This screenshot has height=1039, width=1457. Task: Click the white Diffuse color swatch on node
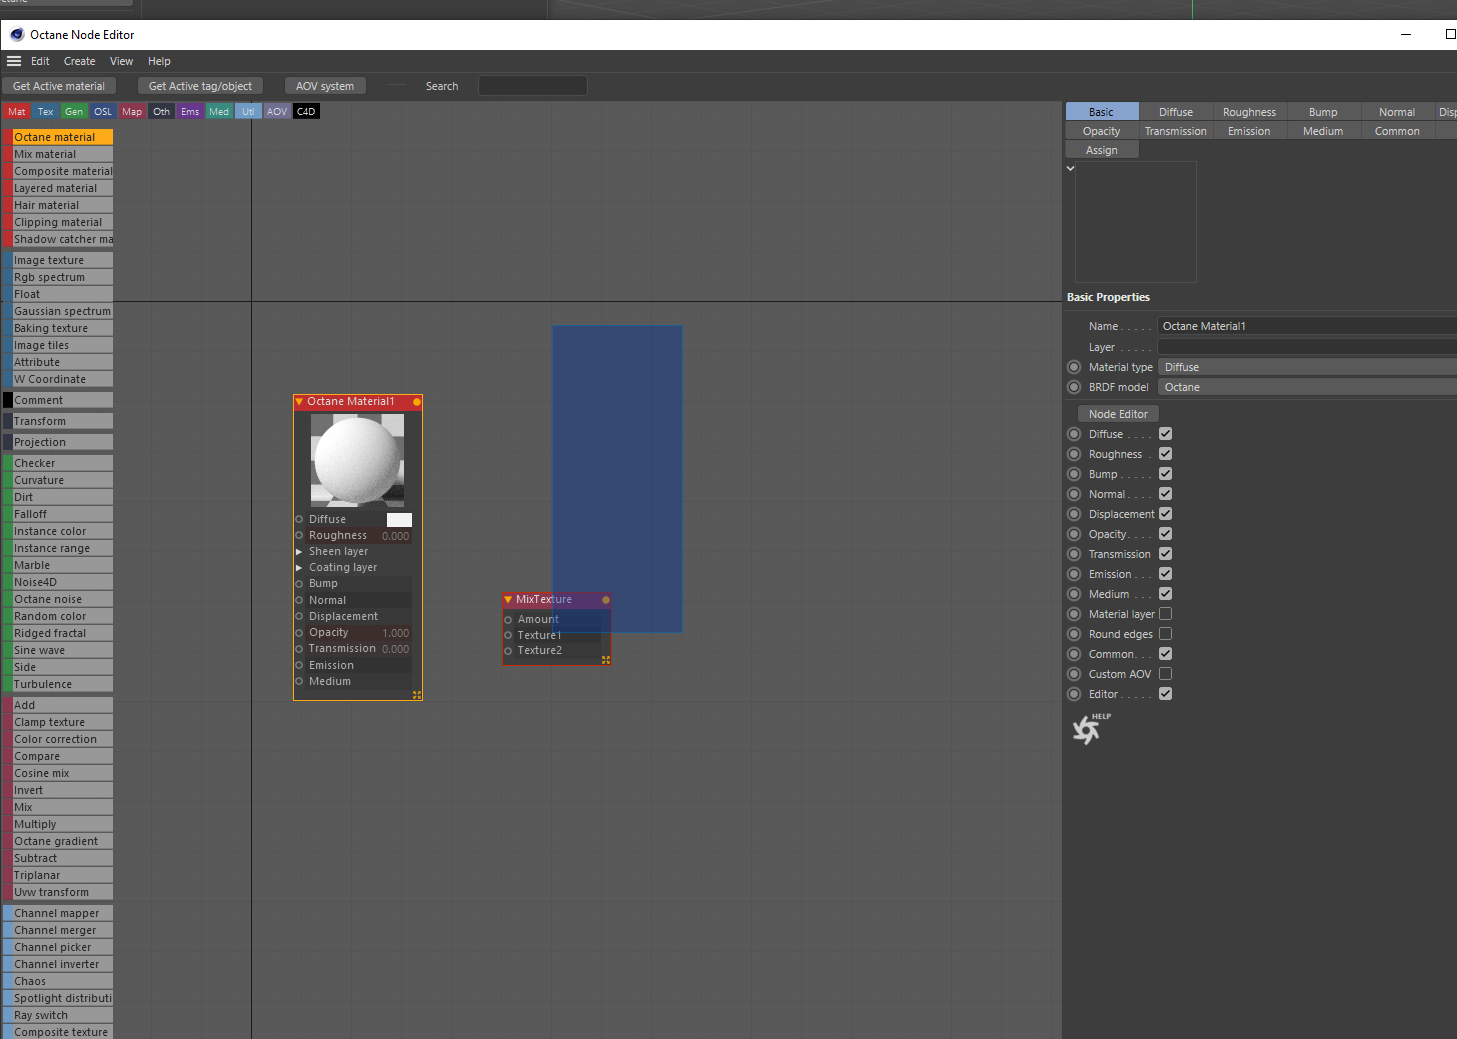(399, 520)
